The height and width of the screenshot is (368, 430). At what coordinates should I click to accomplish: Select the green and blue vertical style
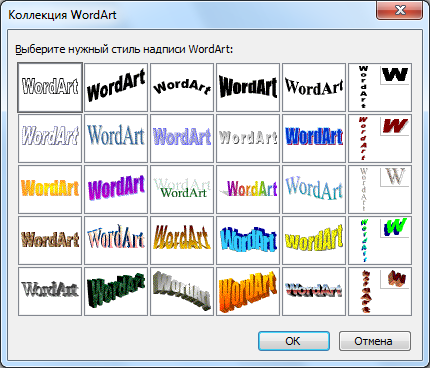pos(380,240)
